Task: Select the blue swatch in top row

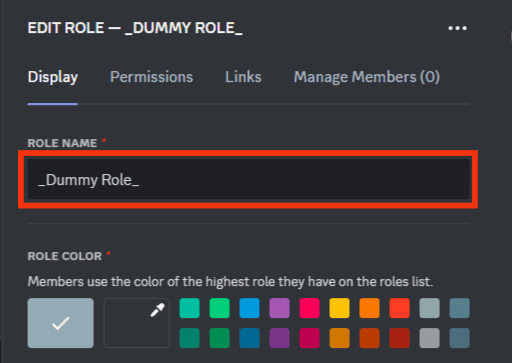Action: click(x=250, y=308)
